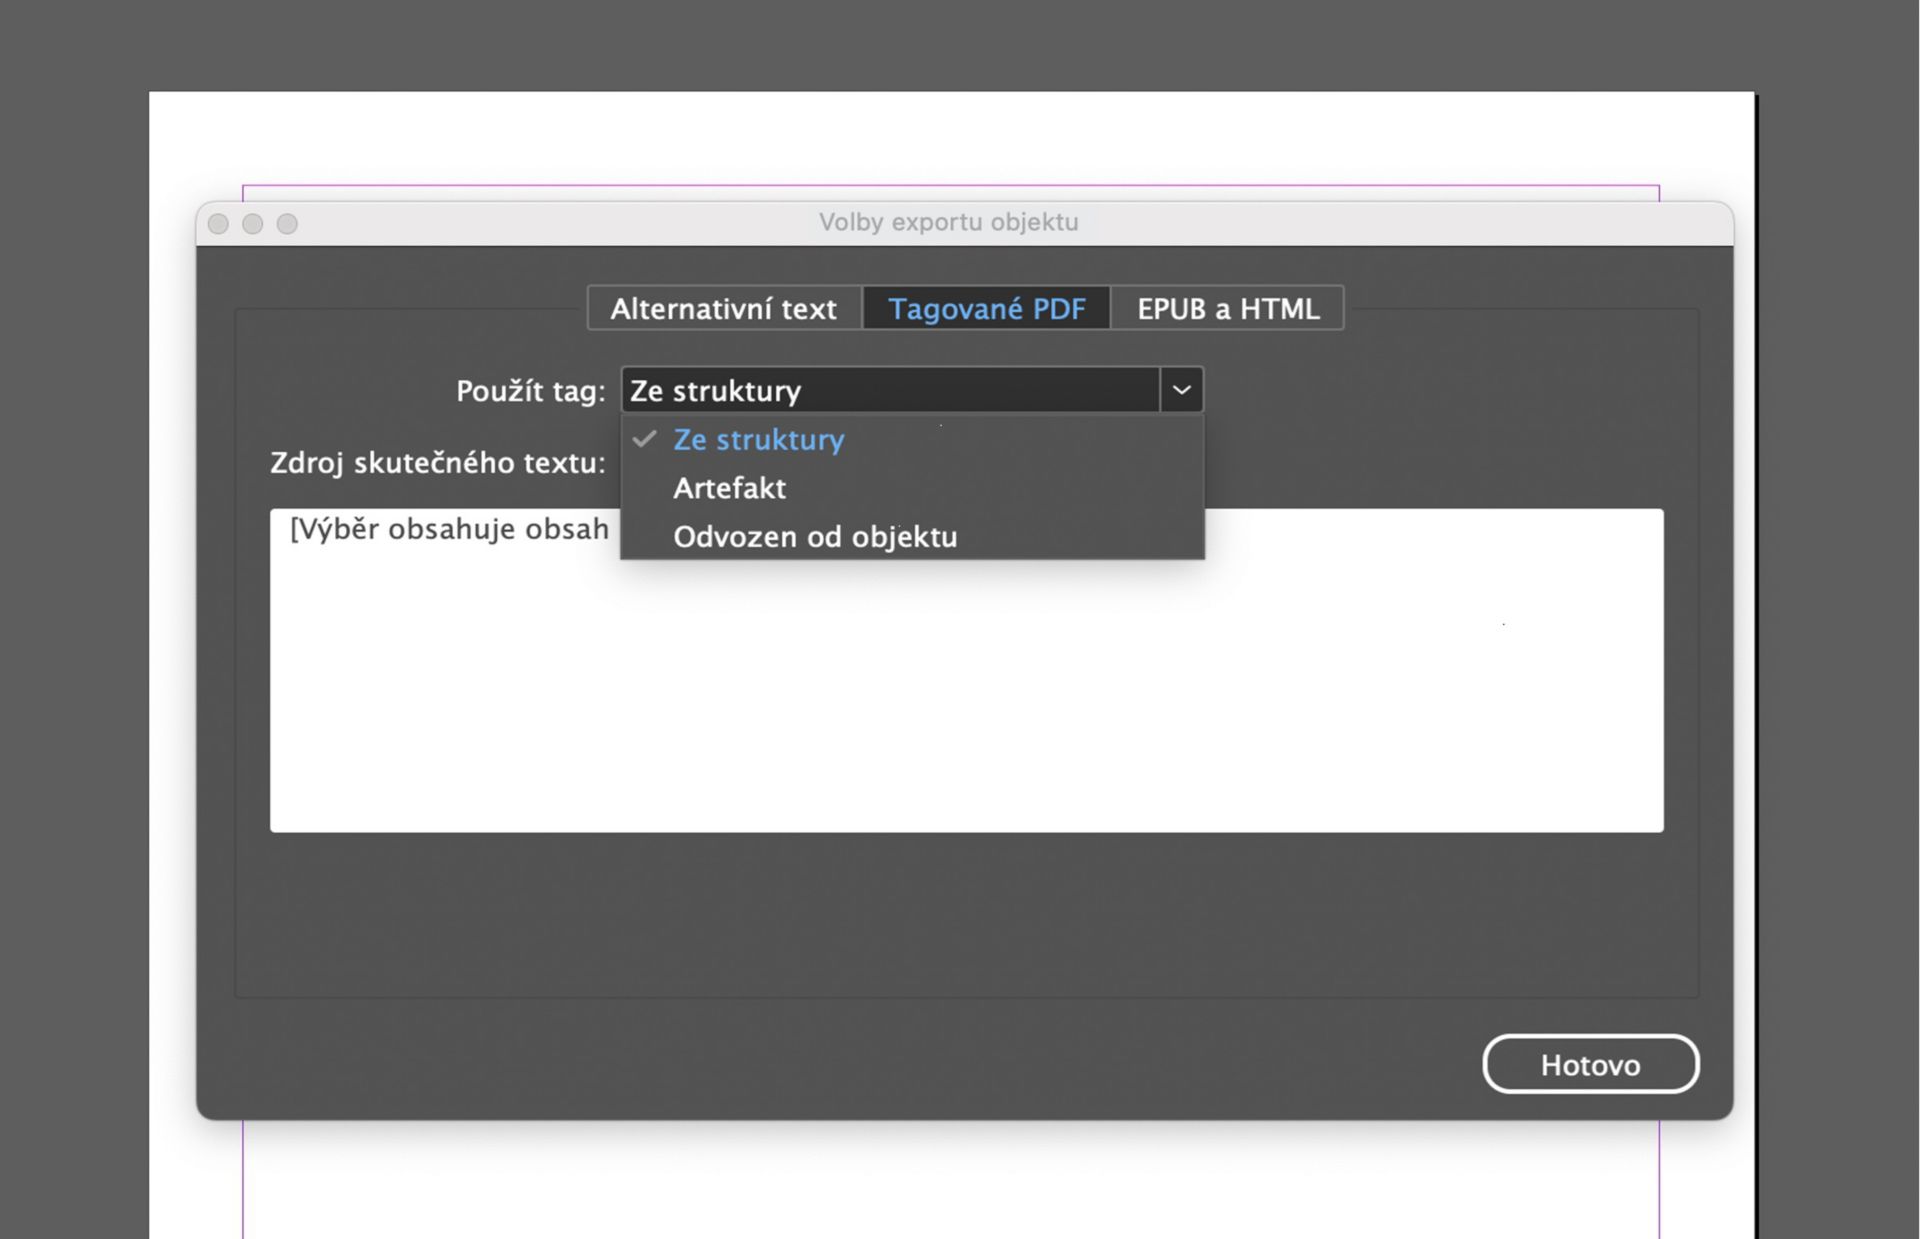Click the Zdroj skutečného textu: label

pos(437,463)
